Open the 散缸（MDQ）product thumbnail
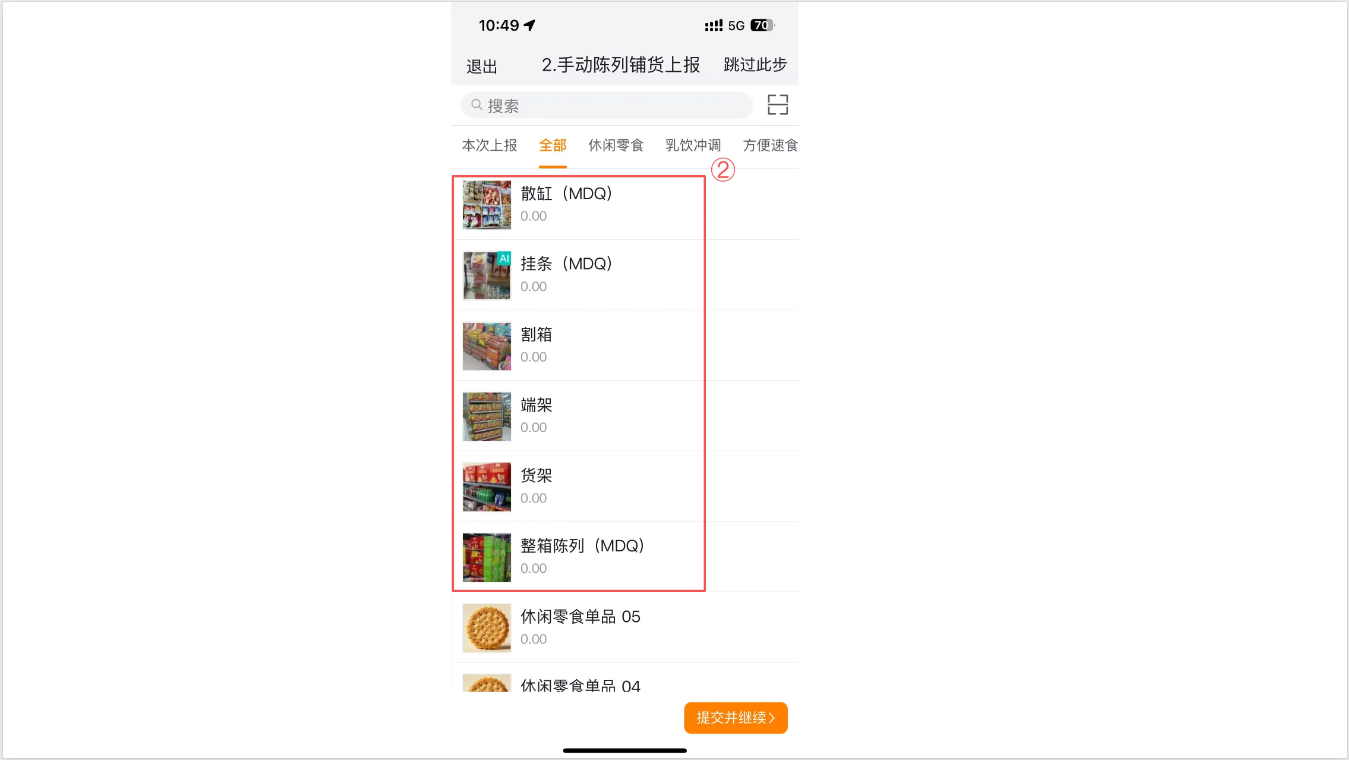Viewport: 1349px width, 760px height. click(487, 205)
